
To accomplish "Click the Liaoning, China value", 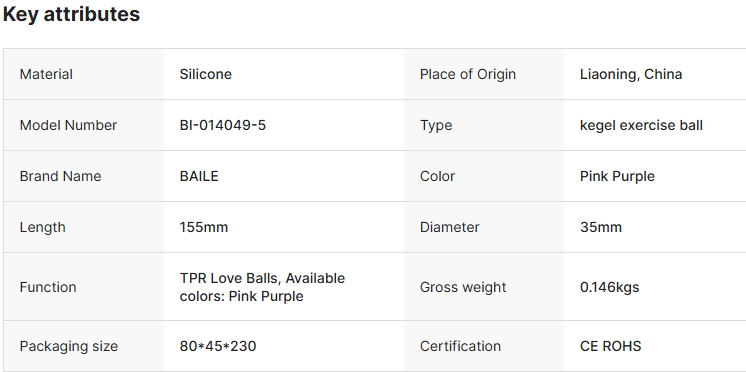I will 631,74.
